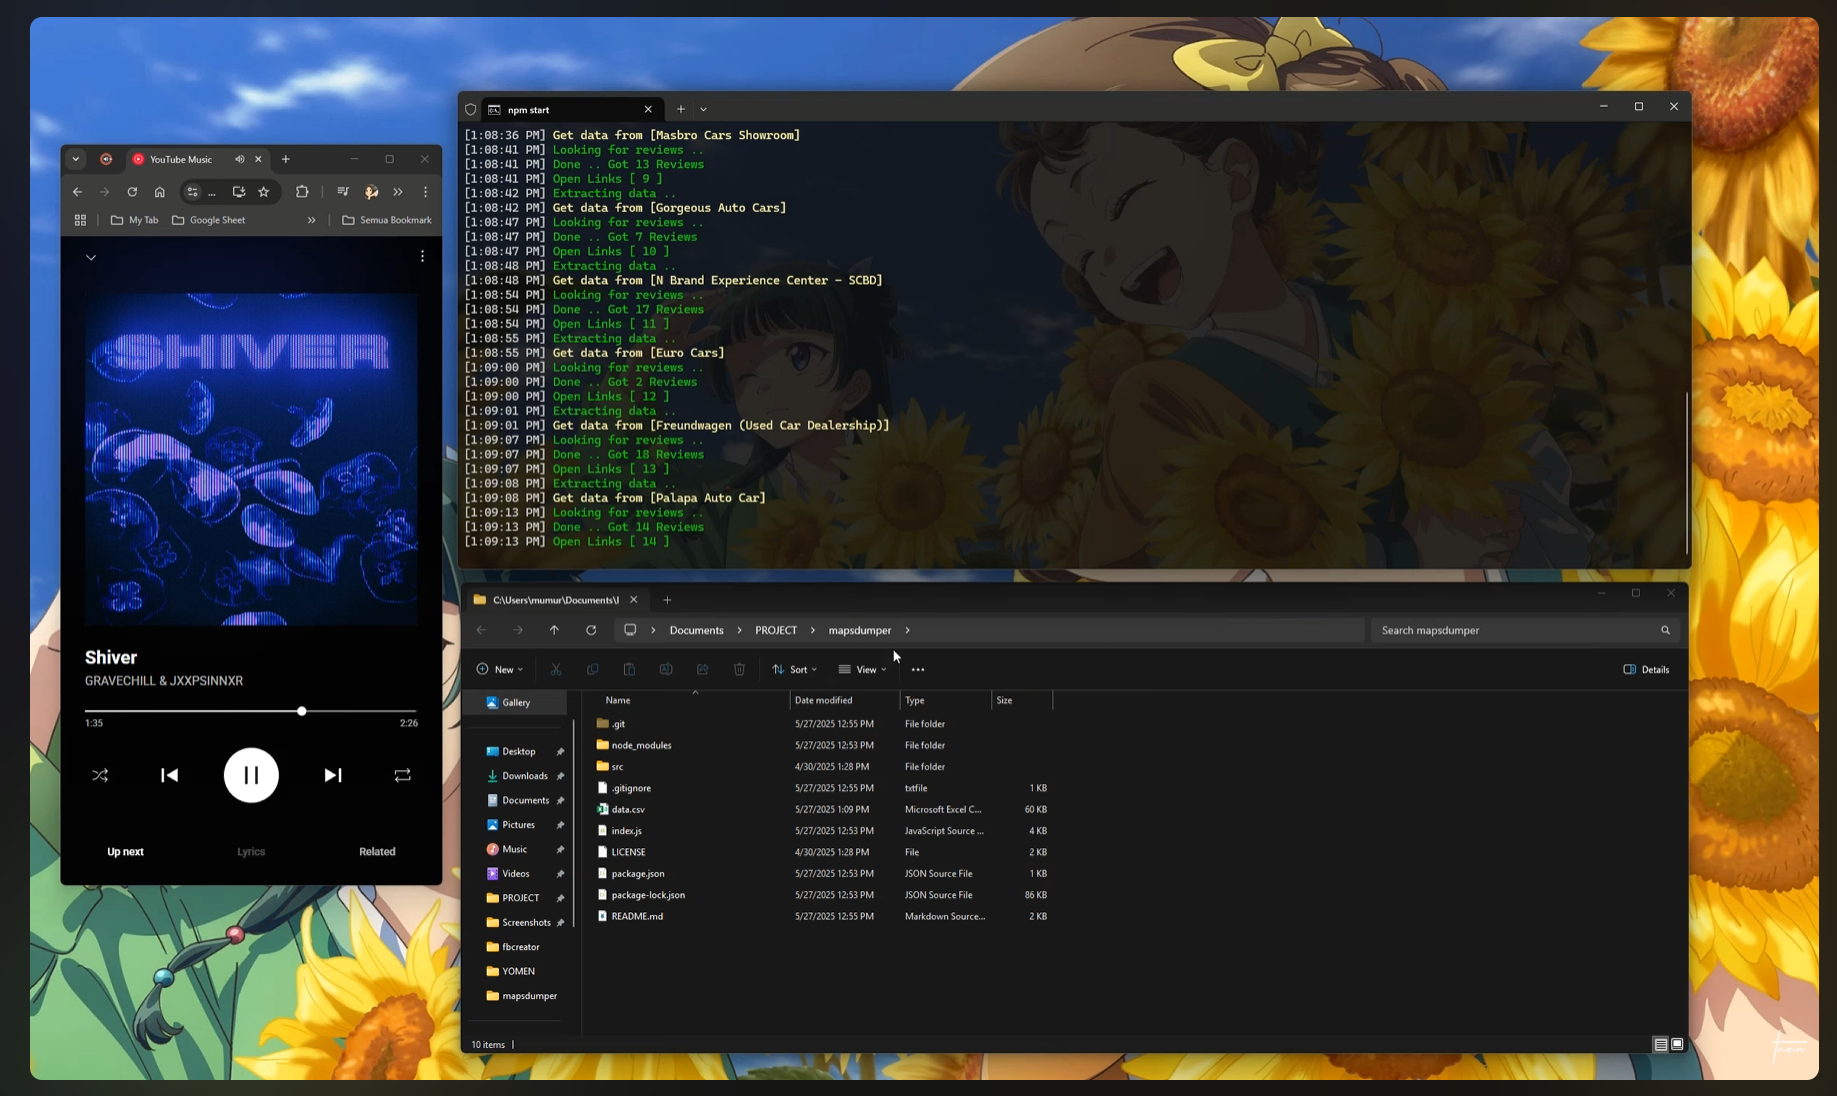Skip to the next song
Viewport: 1837px width, 1096px height.
coord(333,775)
